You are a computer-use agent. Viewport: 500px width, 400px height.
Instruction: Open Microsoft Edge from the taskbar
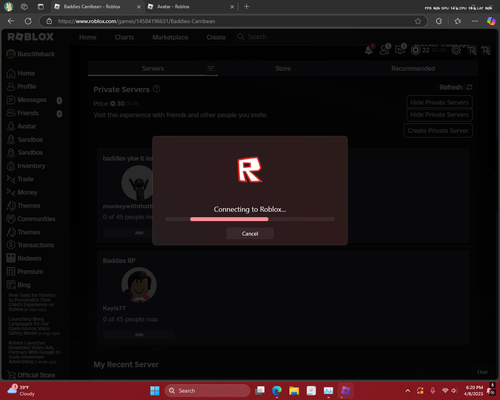277,390
